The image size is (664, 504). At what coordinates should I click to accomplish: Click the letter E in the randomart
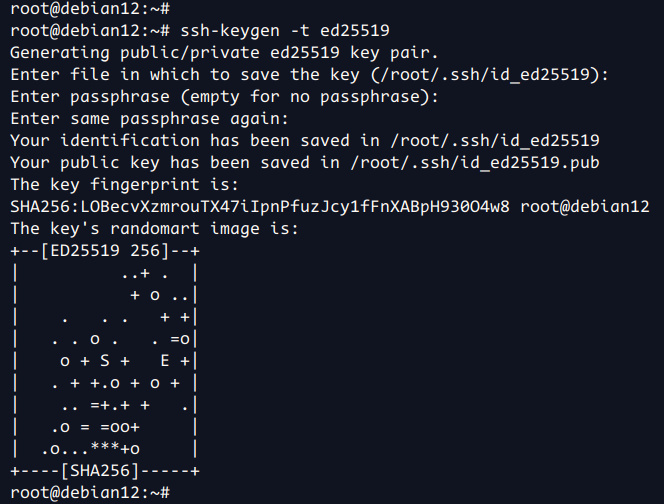[166, 360]
